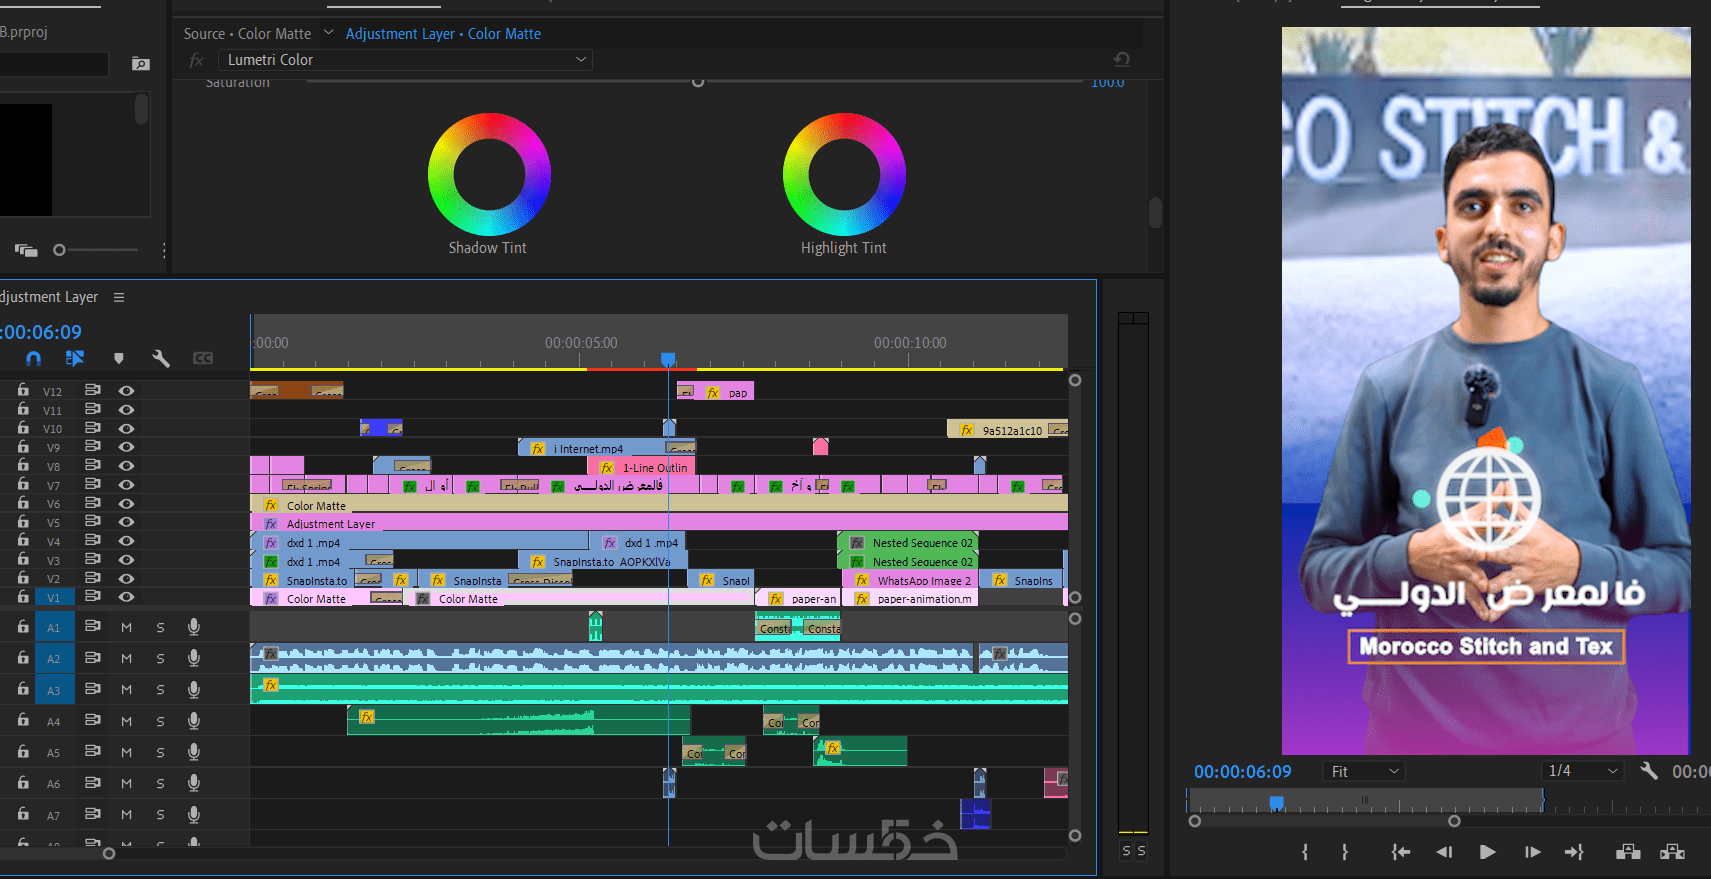Image resolution: width=1711 pixels, height=879 pixels.
Task: Click the Program Monitor playhead marker
Action: [x=1276, y=803]
